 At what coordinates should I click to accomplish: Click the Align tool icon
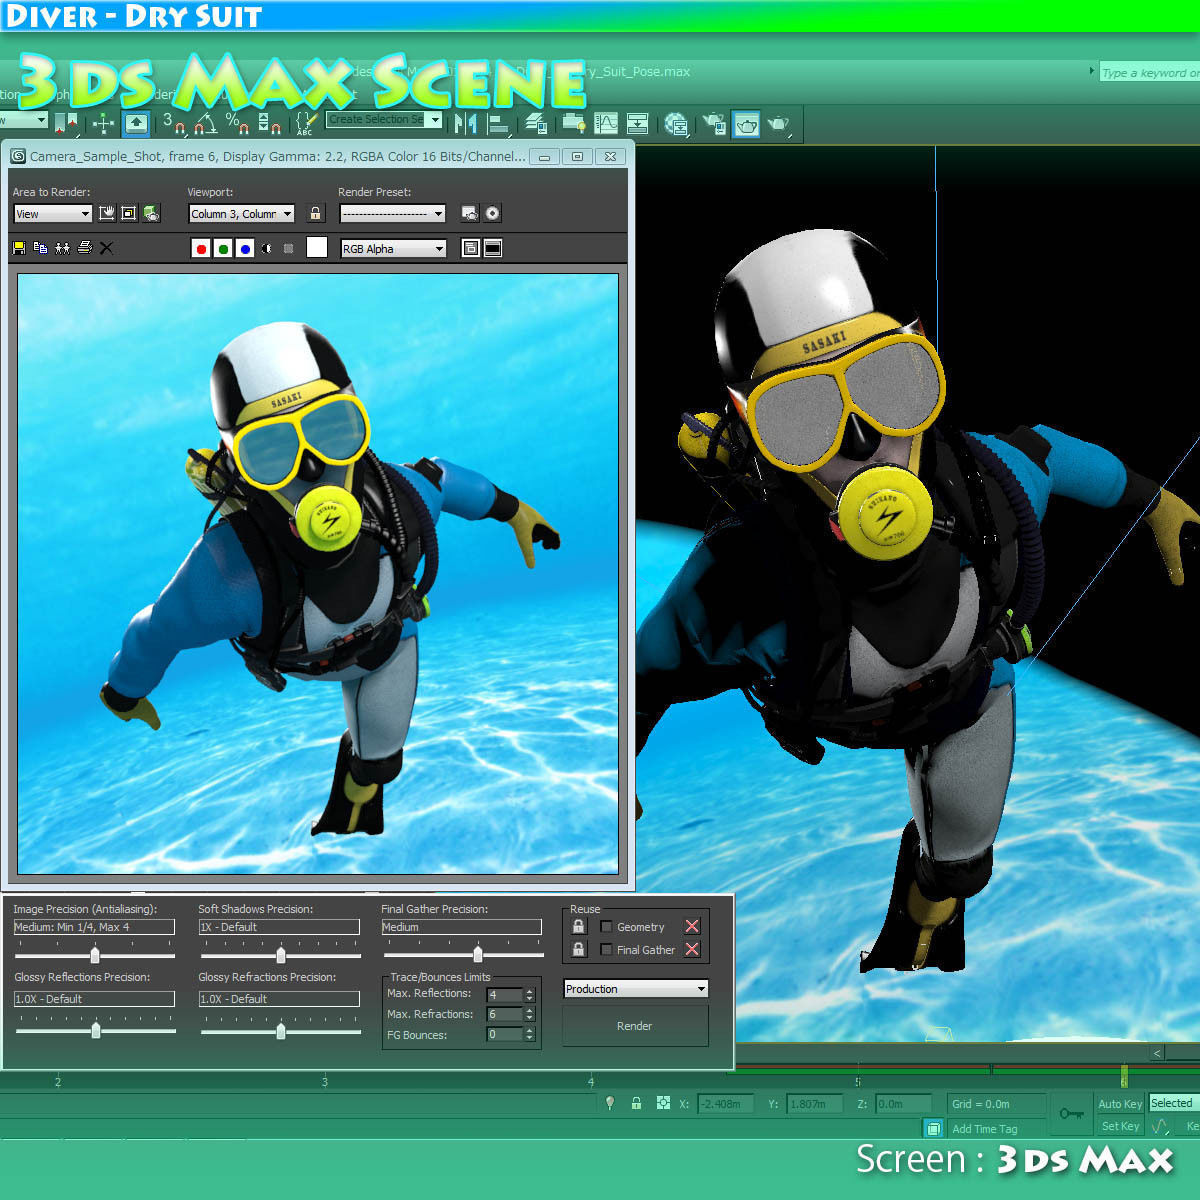pyautogui.click(x=498, y=124)
